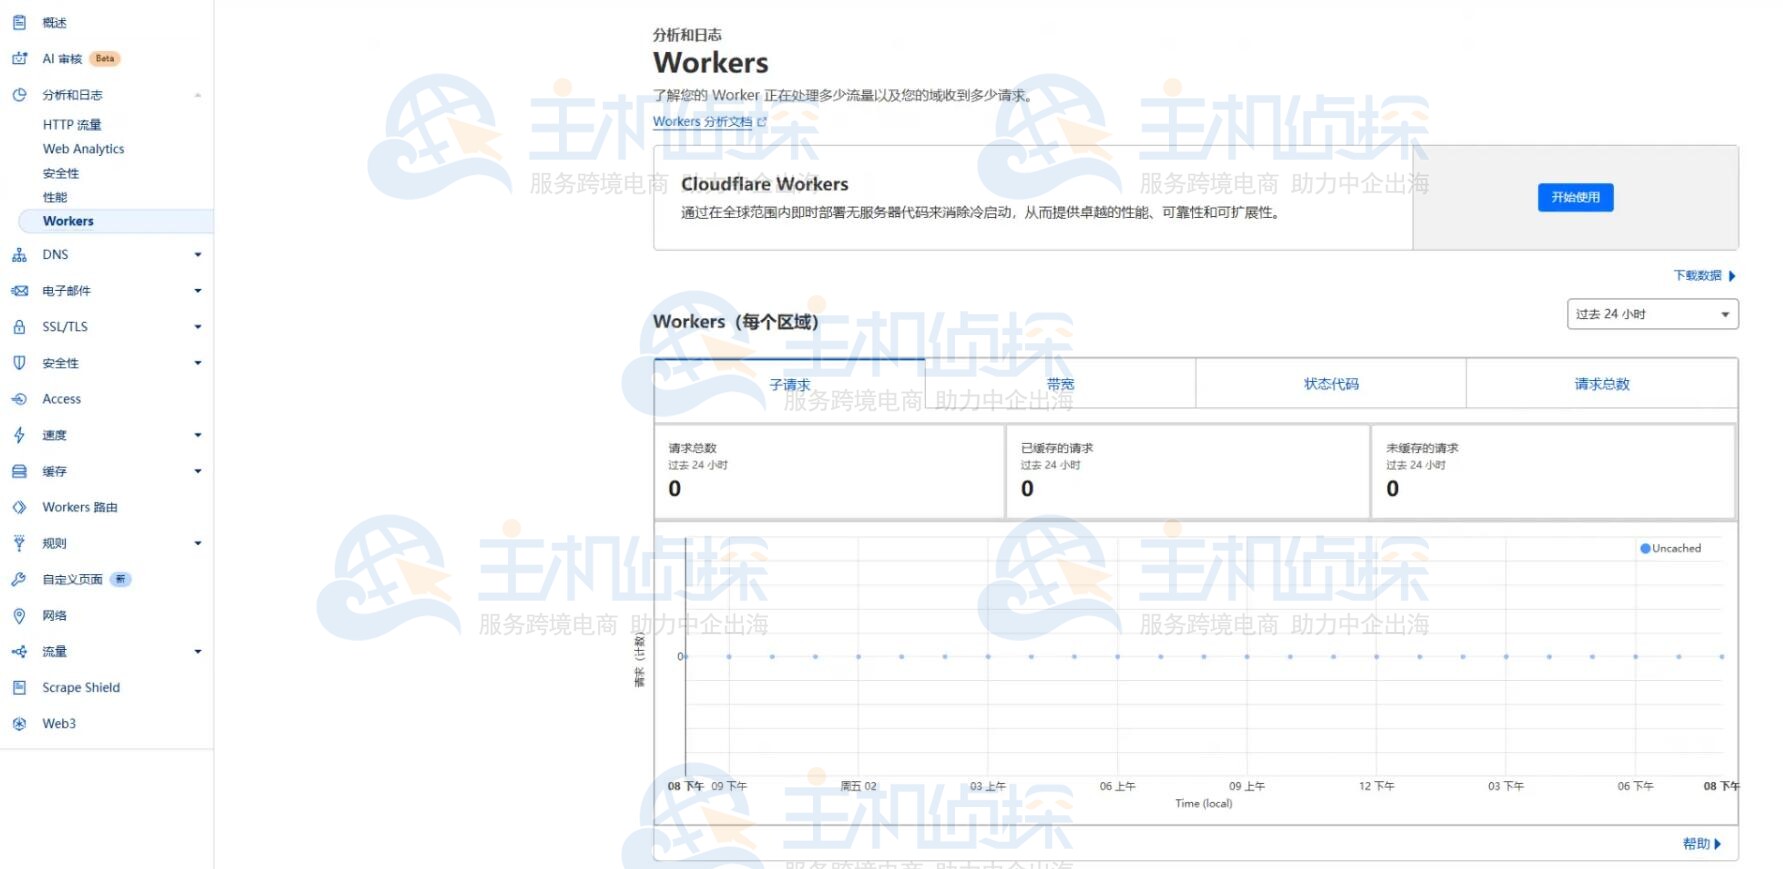Screen dimensions: 1783x869
Task: Click the Uncached Requests stat card
Action: click(x=1553, y=471)
